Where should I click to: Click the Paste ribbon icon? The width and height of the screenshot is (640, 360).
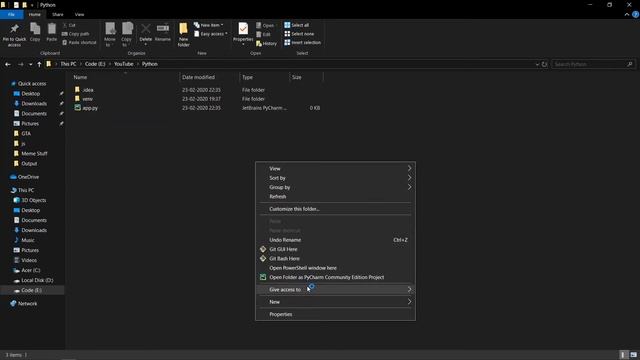coord(51,32)
